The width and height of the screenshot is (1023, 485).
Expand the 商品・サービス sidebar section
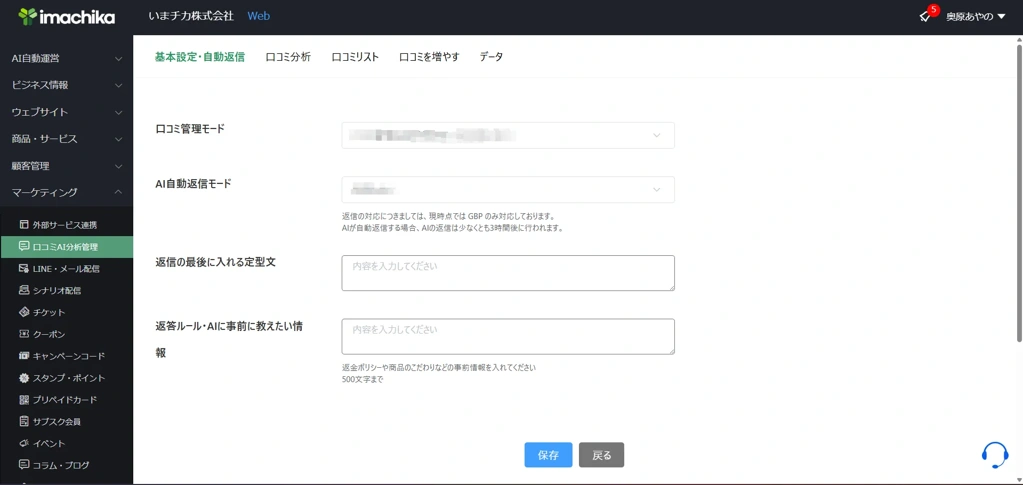(x=67, y=139)
